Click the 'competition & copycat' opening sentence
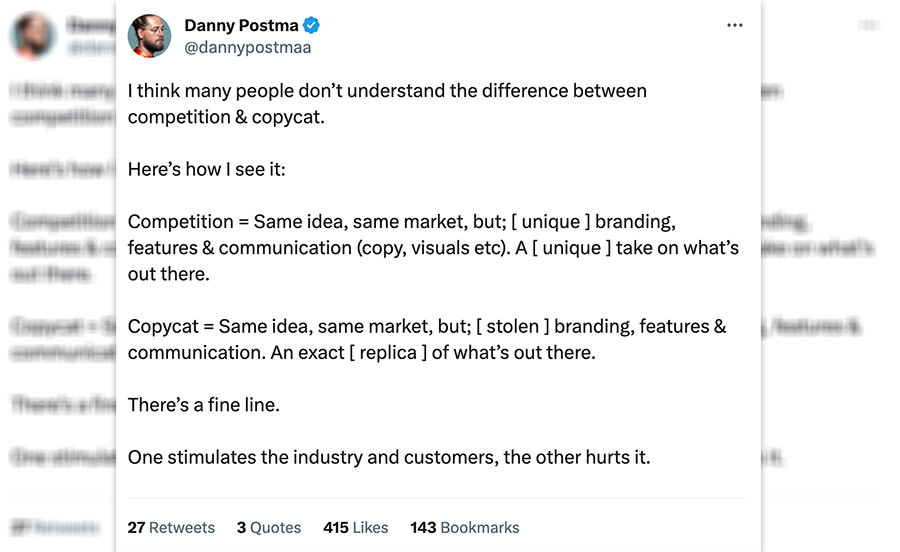Screen dimensions: 900x552 click(x=387, y=104)
